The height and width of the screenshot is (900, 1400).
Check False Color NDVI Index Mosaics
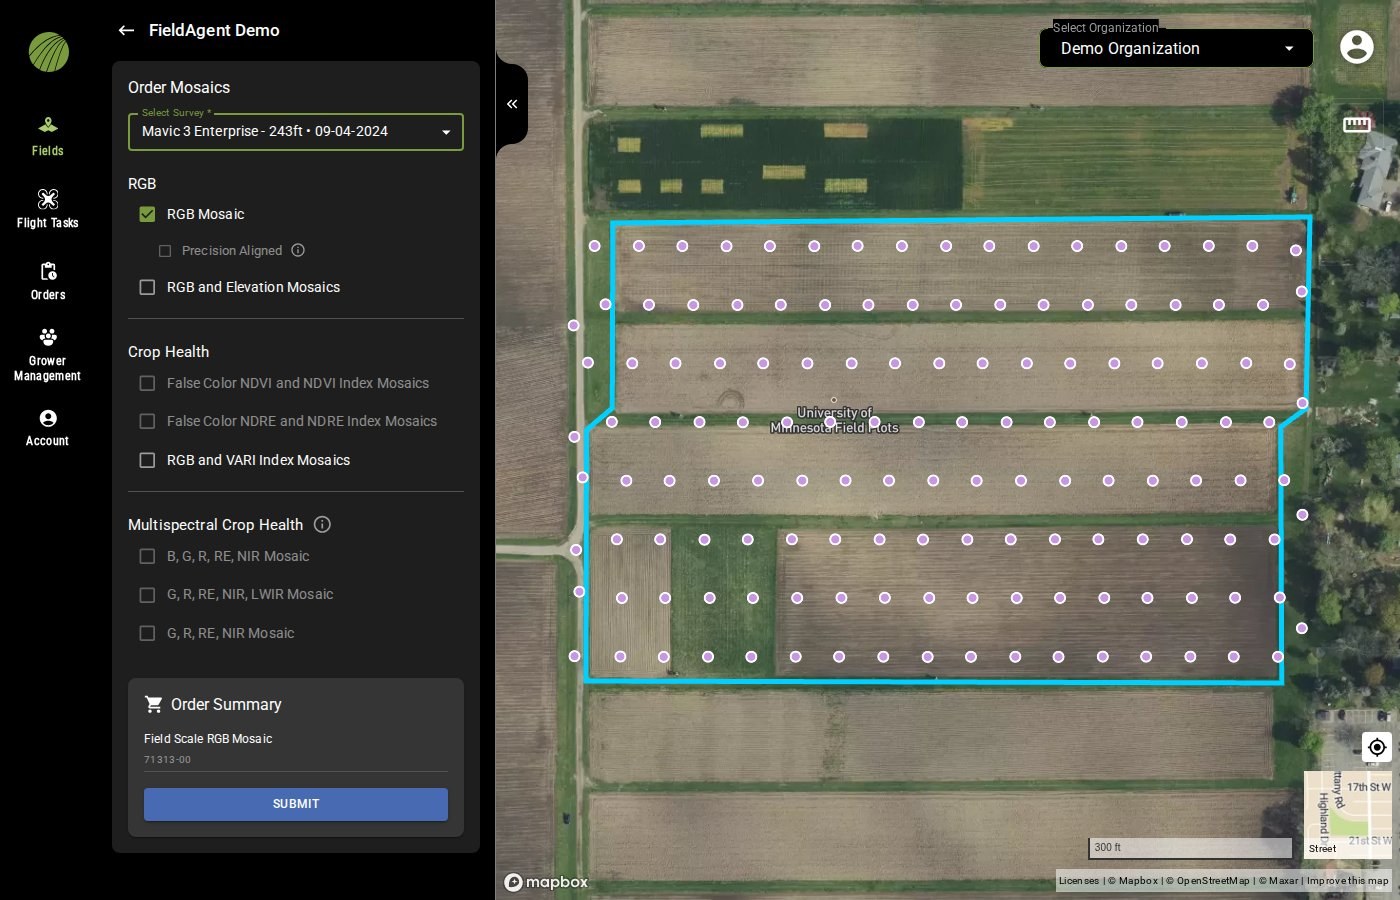(x=147, y=383)
